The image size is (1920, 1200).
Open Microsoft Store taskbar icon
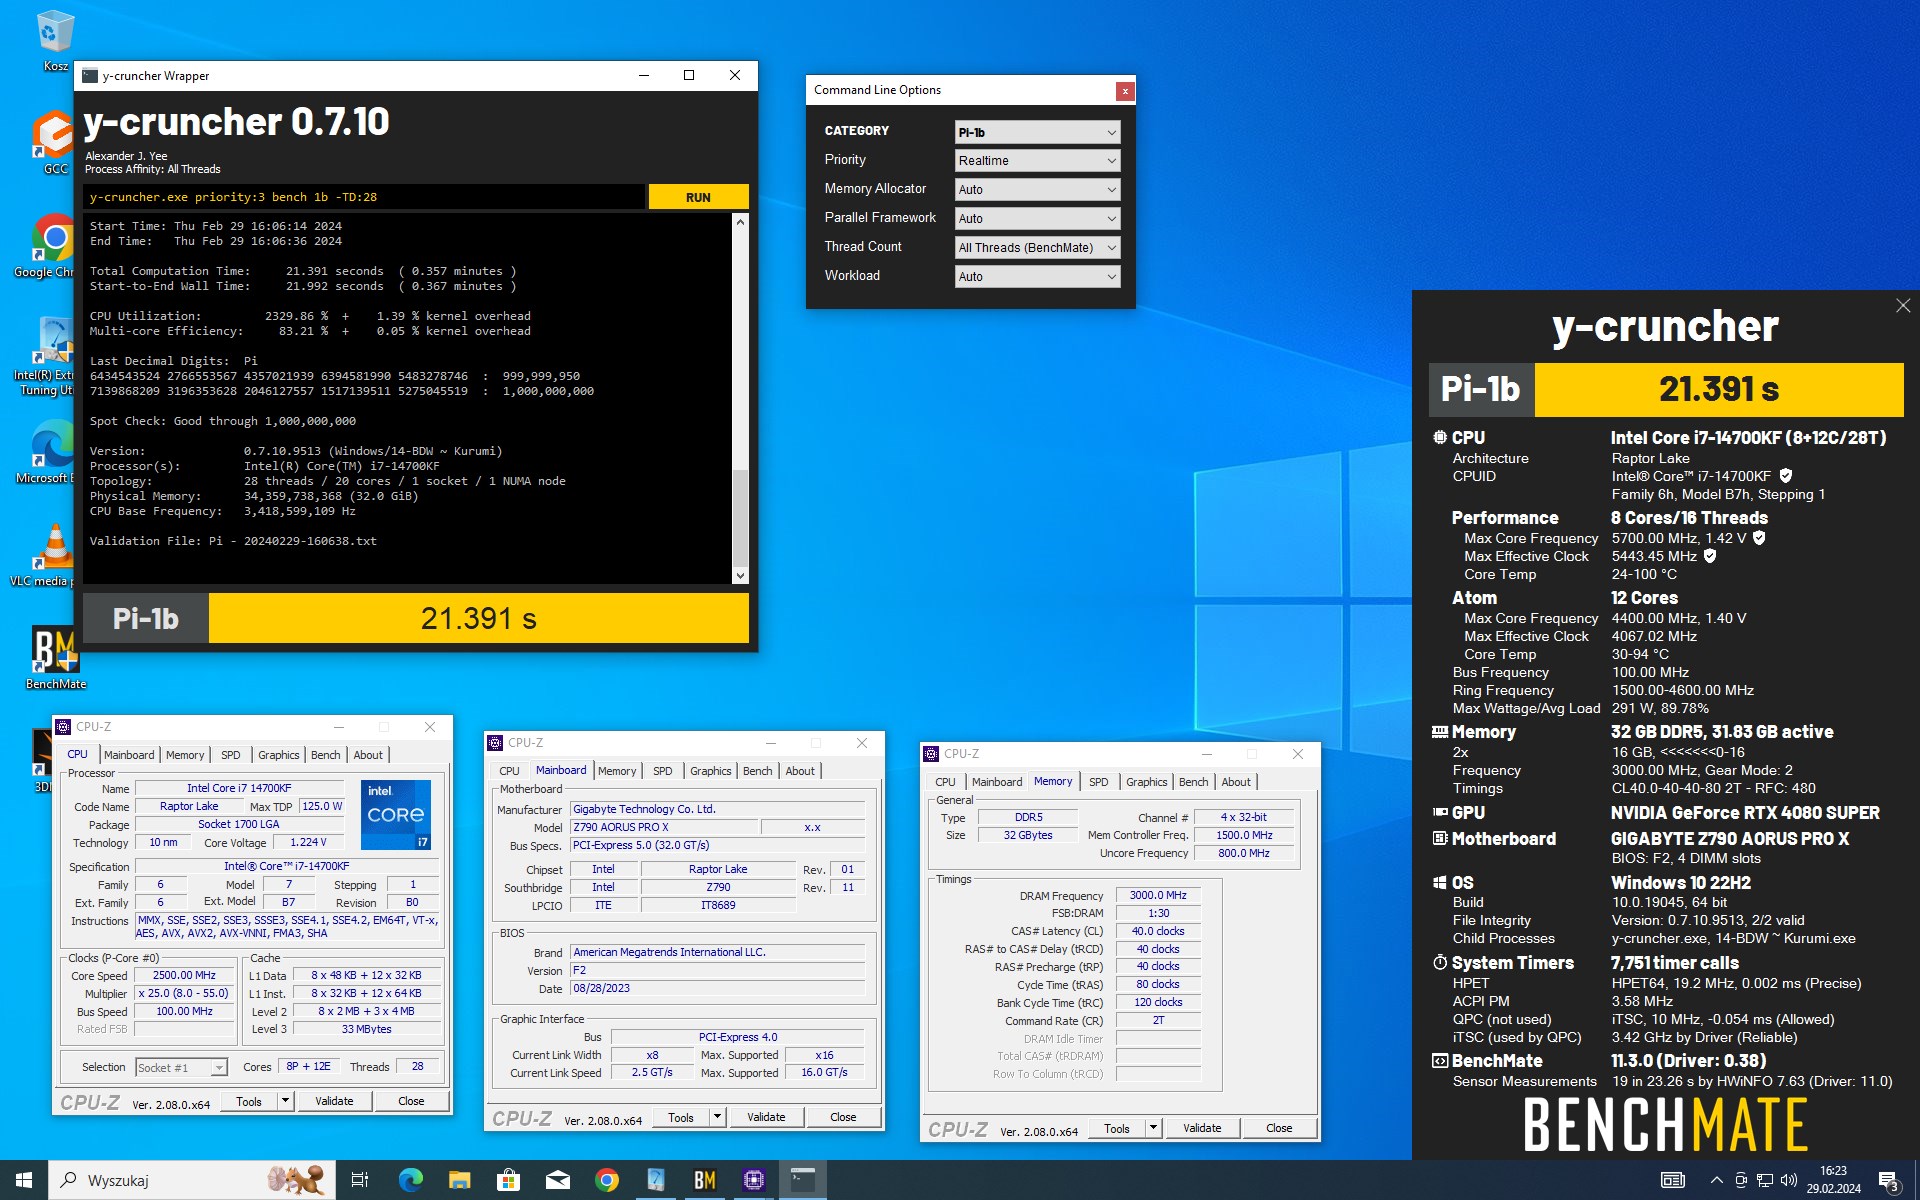[x=508, y=1180]
